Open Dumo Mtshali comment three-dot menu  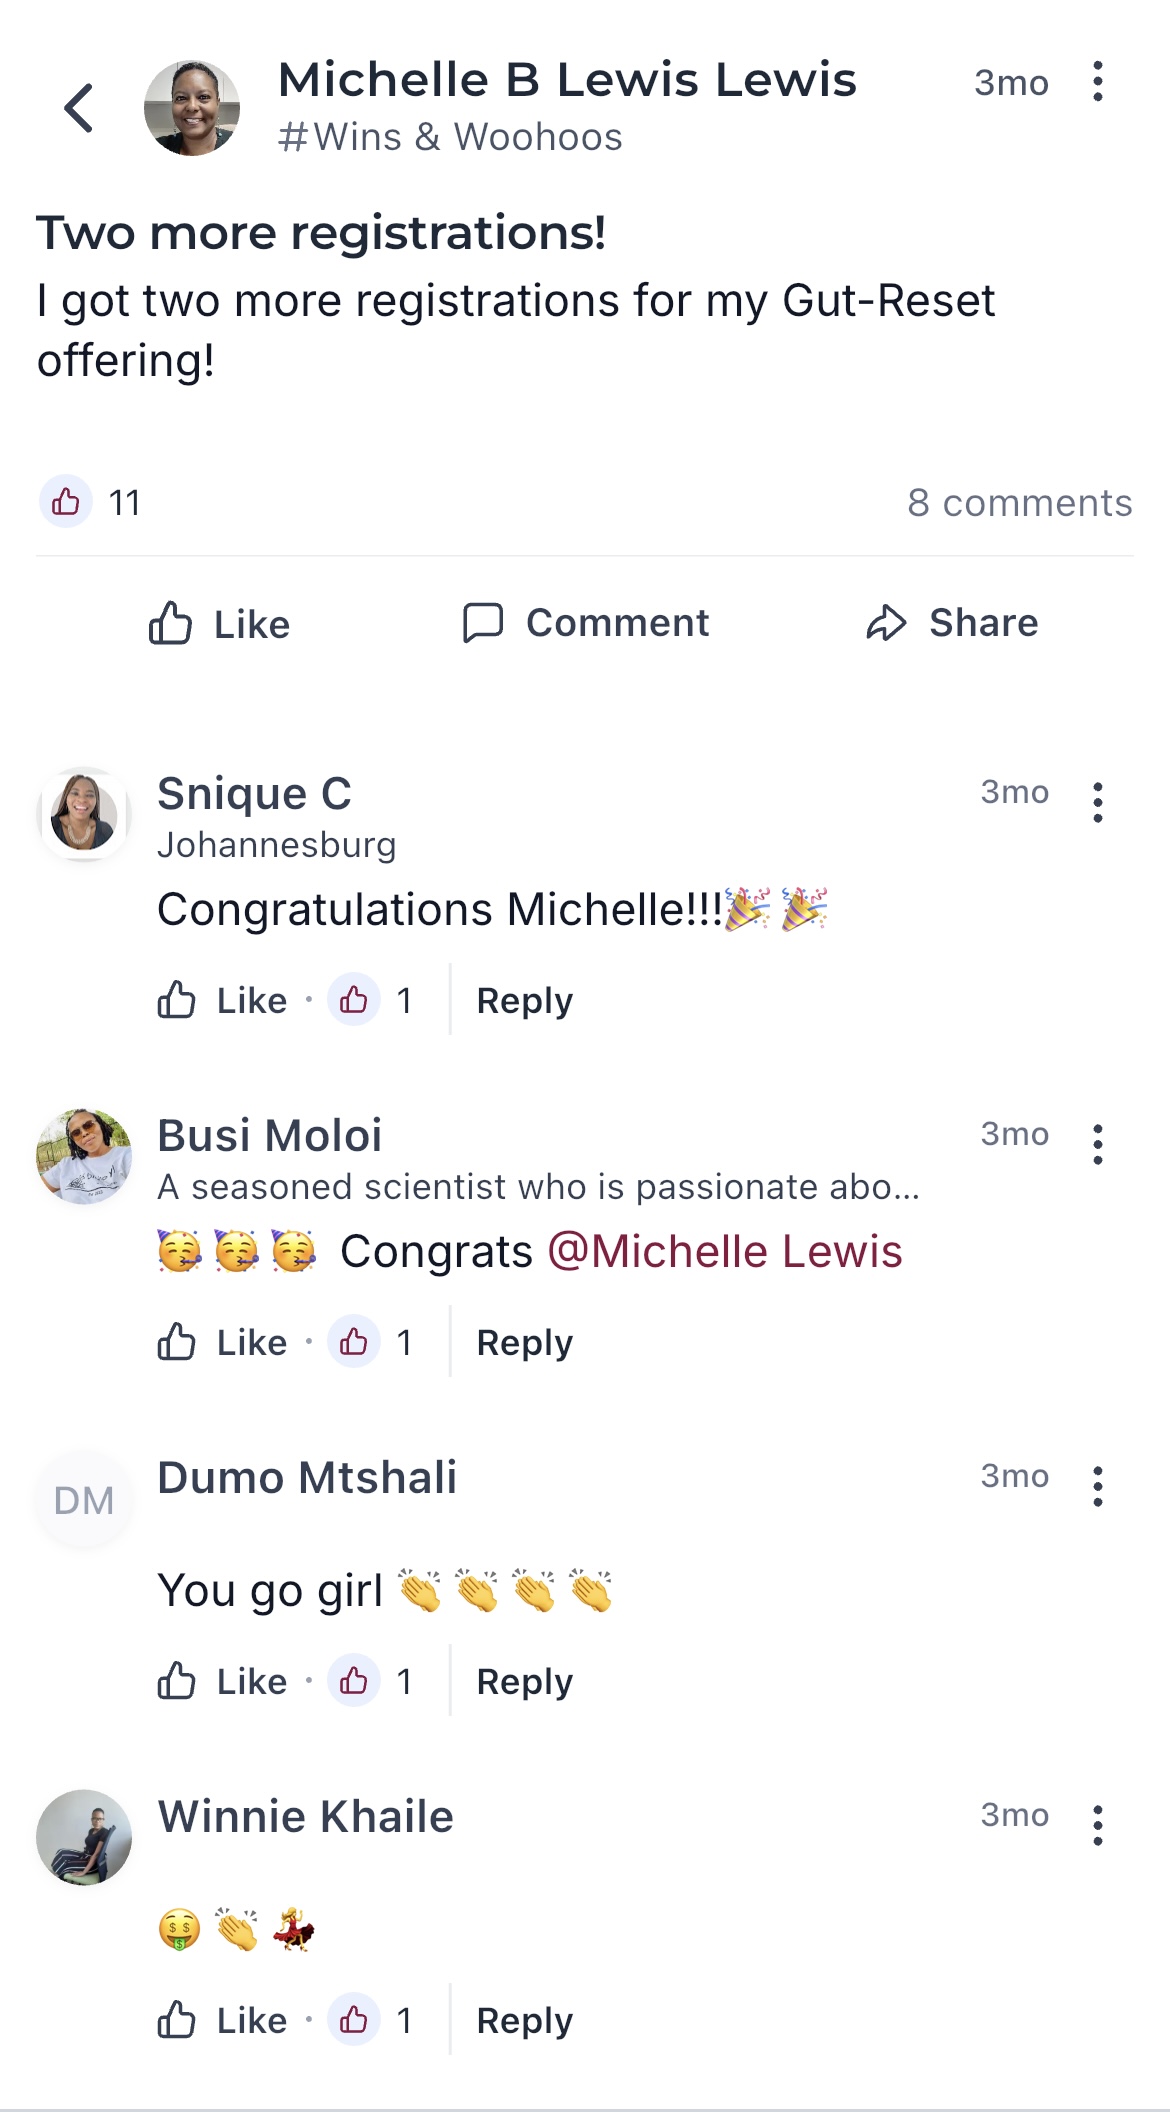point(1097,1486)
